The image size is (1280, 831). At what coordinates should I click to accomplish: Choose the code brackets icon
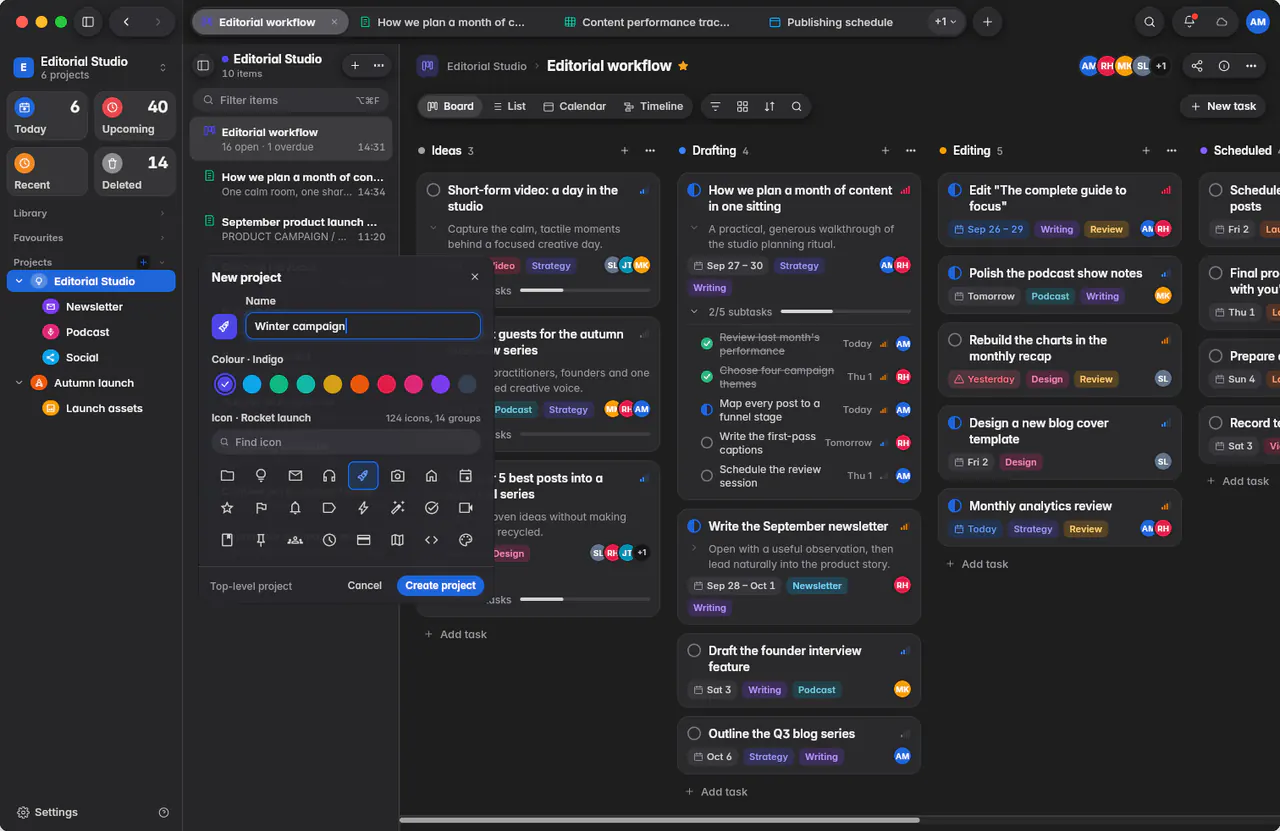coord(431,540)
